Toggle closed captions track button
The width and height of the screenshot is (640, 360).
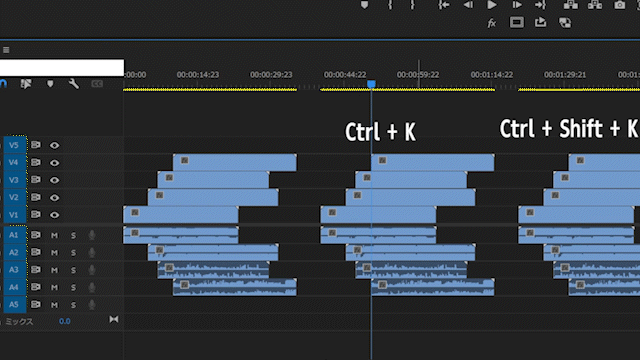[x=97, y=84]
